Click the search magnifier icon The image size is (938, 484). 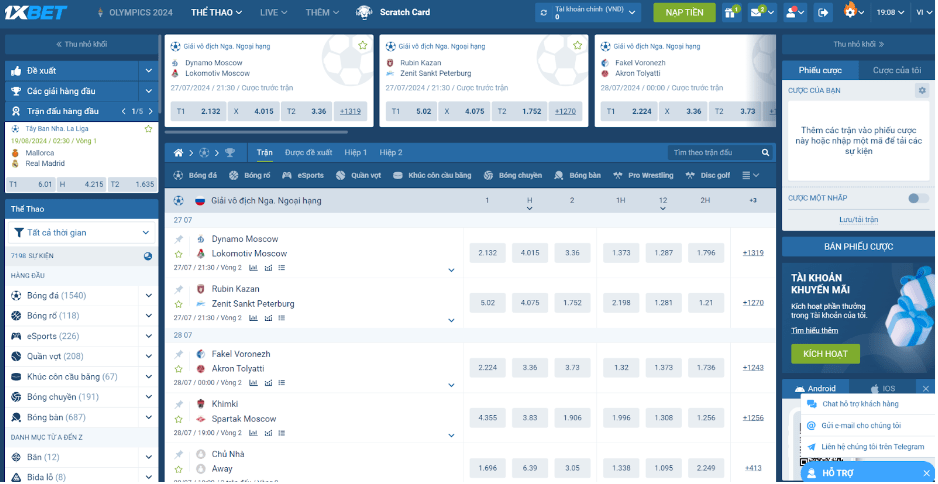tap(765, 153)
